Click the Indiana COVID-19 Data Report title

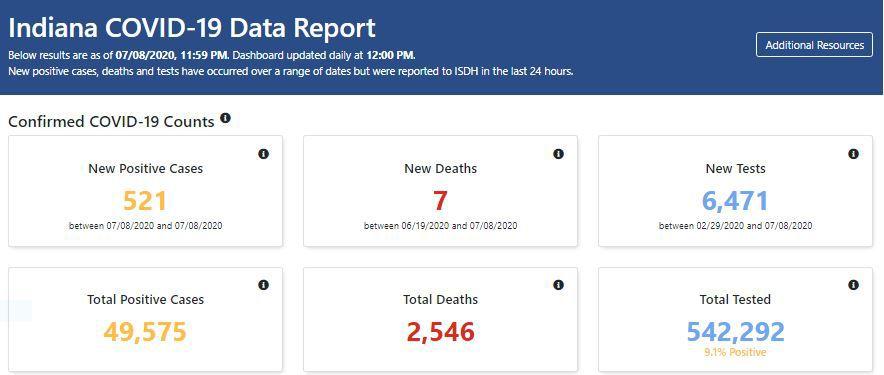click(192, 29)
